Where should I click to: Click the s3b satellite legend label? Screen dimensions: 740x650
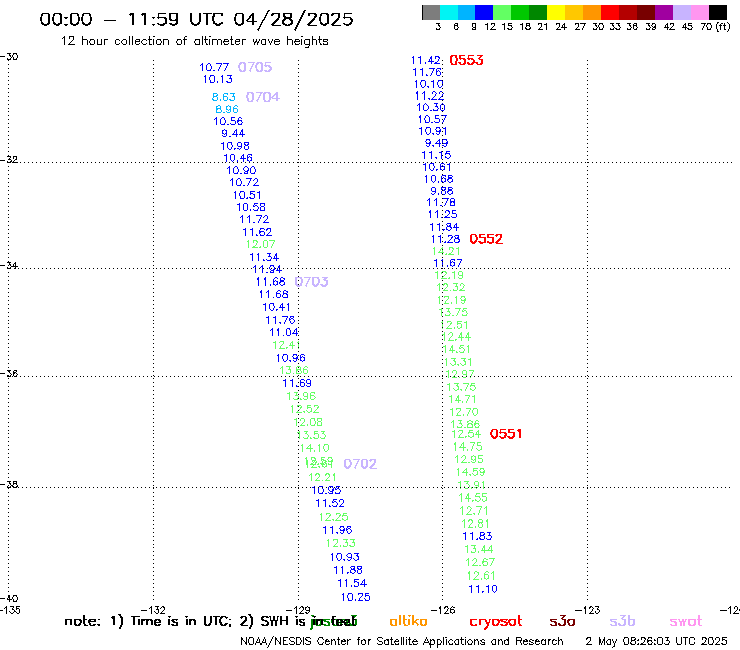tap(622, 621)
